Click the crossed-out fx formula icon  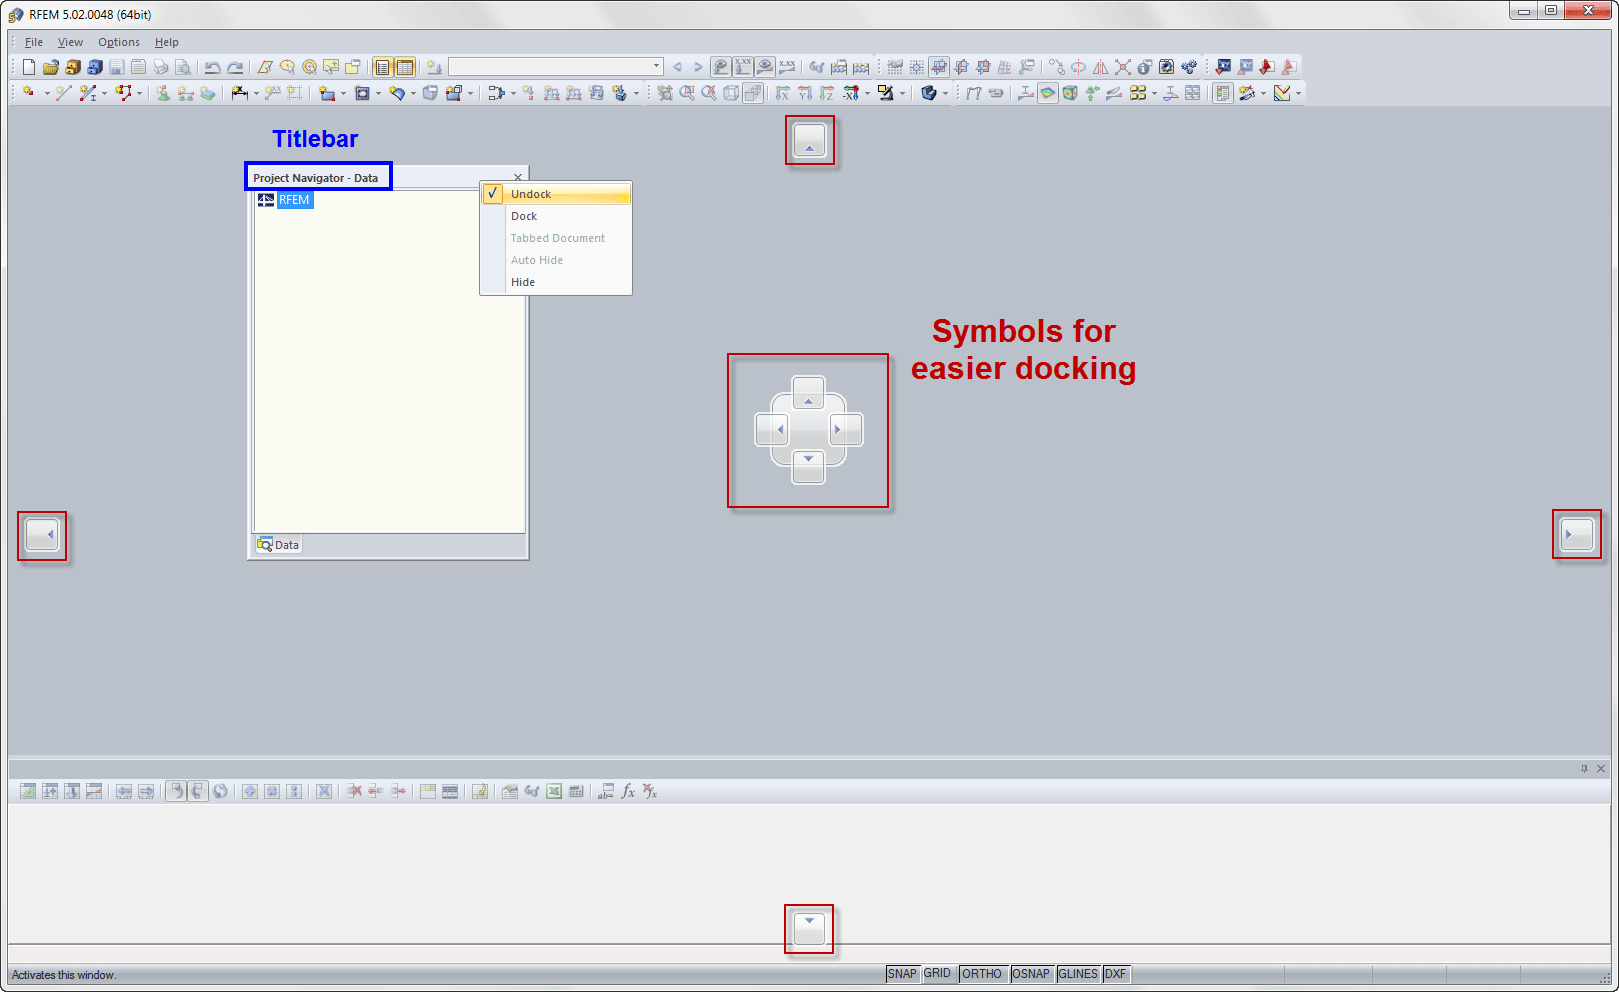[651, 791]
